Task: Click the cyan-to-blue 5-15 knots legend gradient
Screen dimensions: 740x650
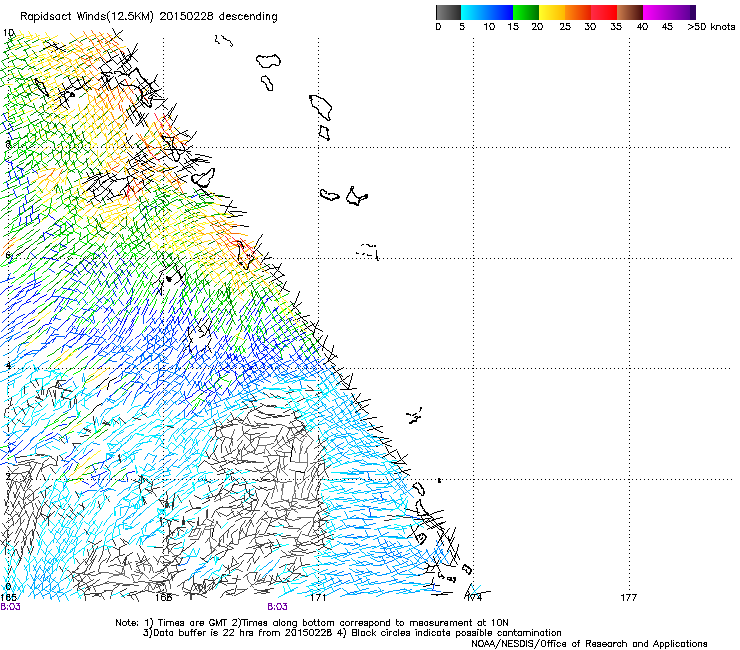Action: (x=487, y=12)
